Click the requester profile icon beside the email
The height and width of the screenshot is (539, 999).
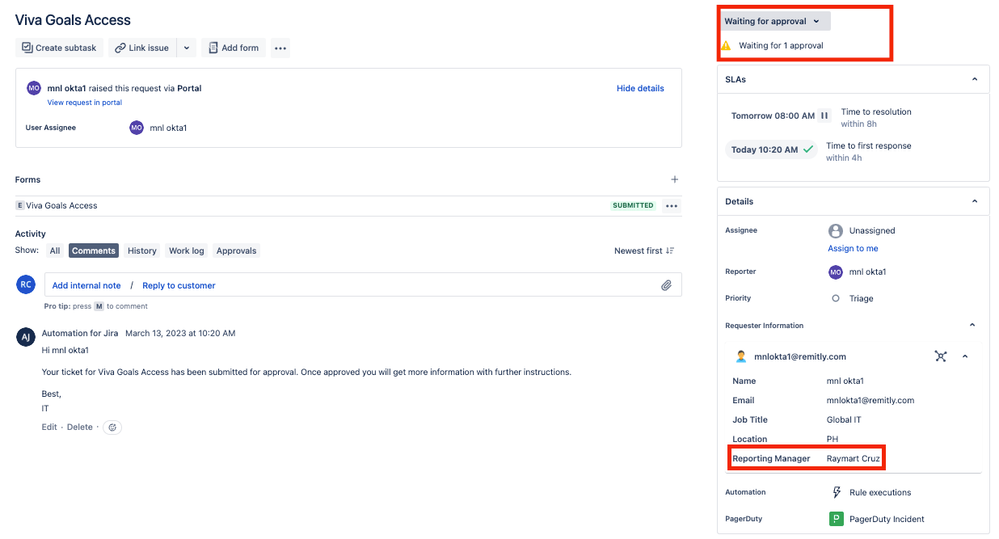[x=741, y=357]
